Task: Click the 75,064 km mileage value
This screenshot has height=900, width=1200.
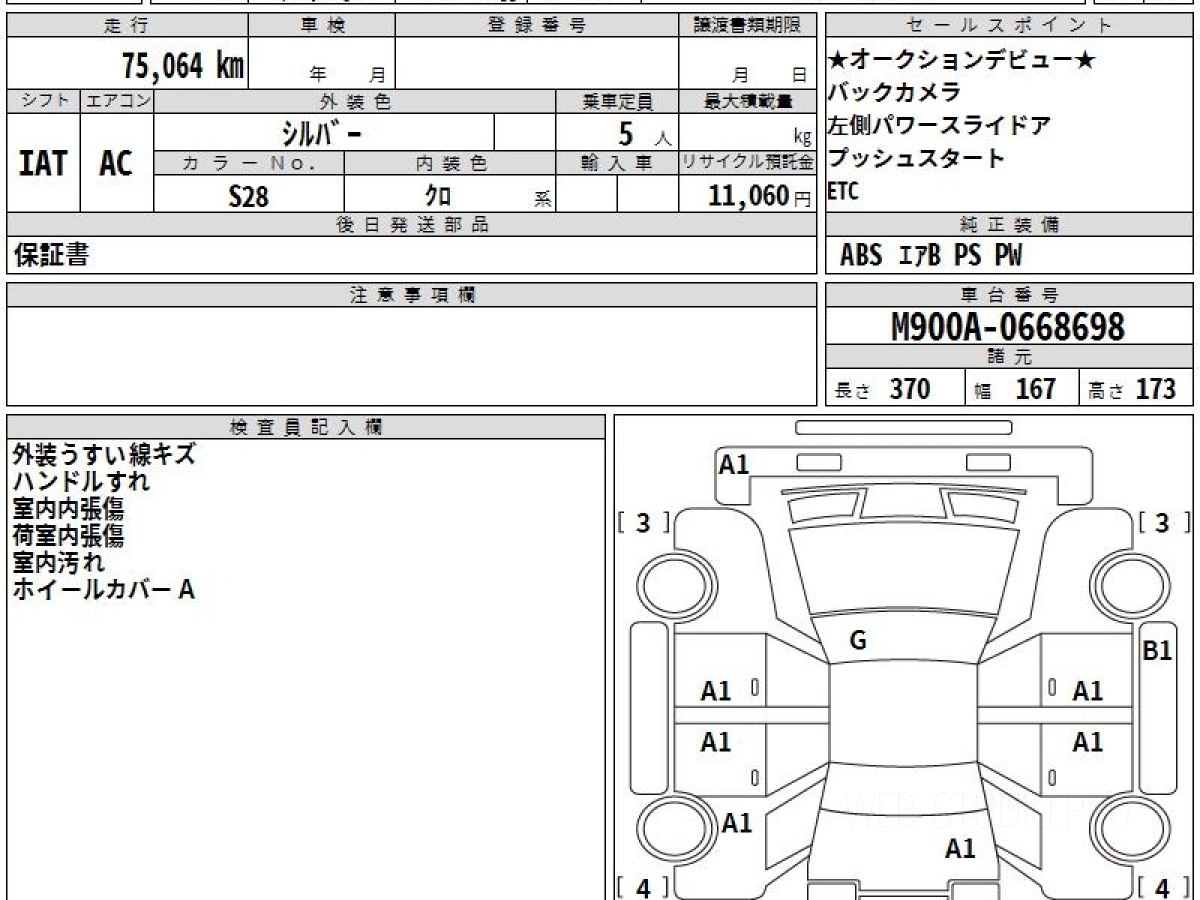Action: point(183,66)
